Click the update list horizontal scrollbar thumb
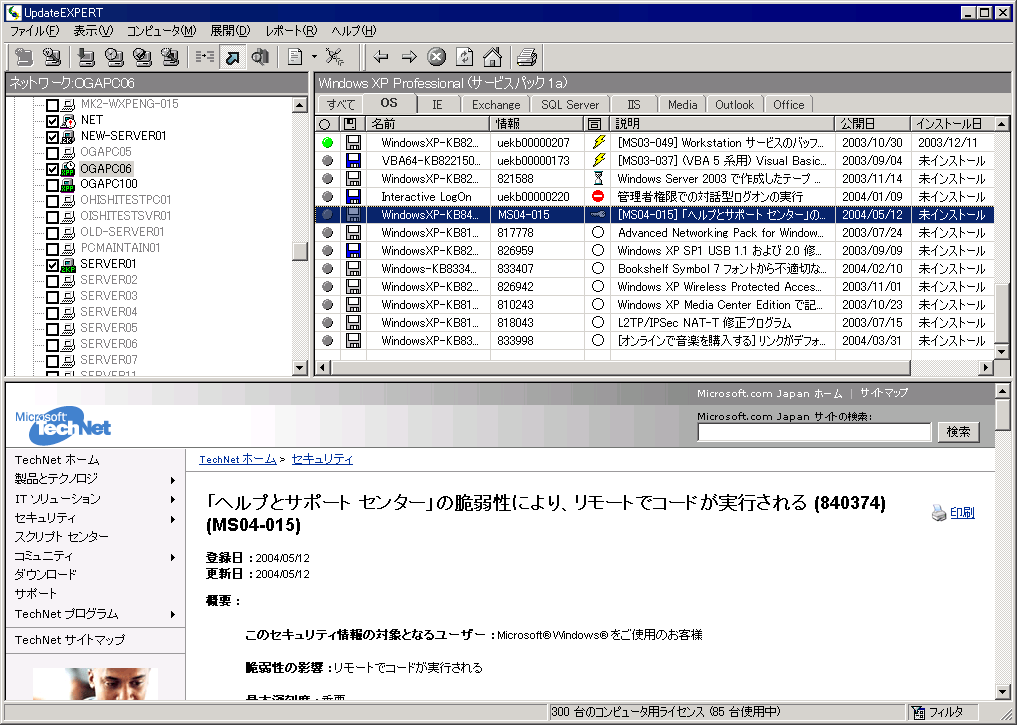Screen dimensions: 1017x725 (x=621, y=368)
